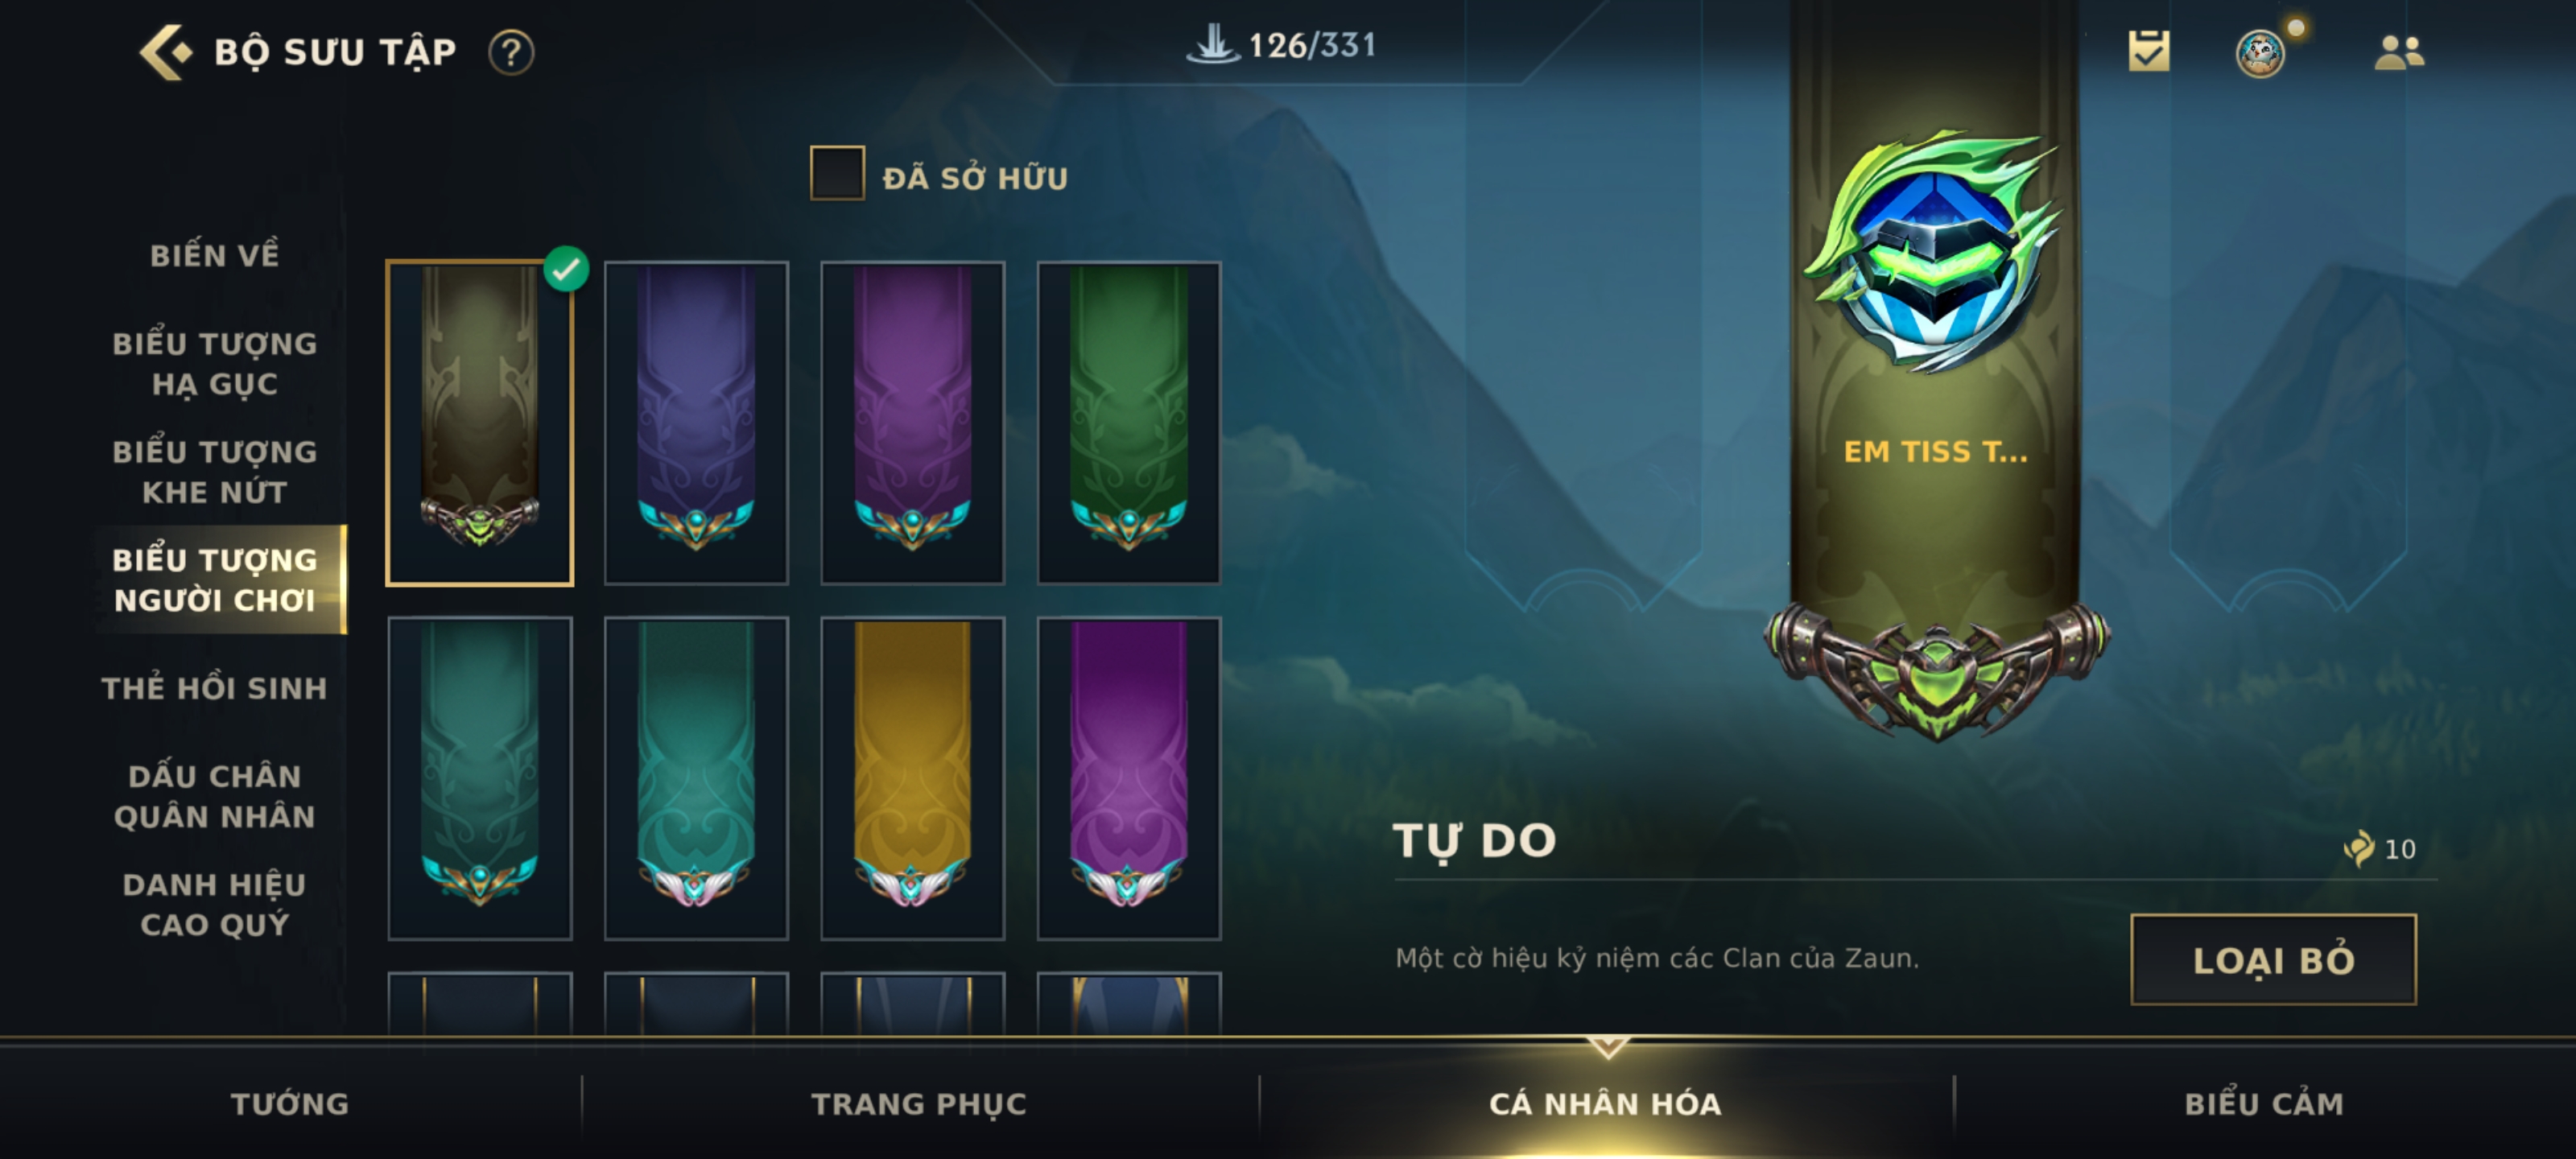
Task: Switch to the Biểu Cảm tab
Action: point(2264,1104)
